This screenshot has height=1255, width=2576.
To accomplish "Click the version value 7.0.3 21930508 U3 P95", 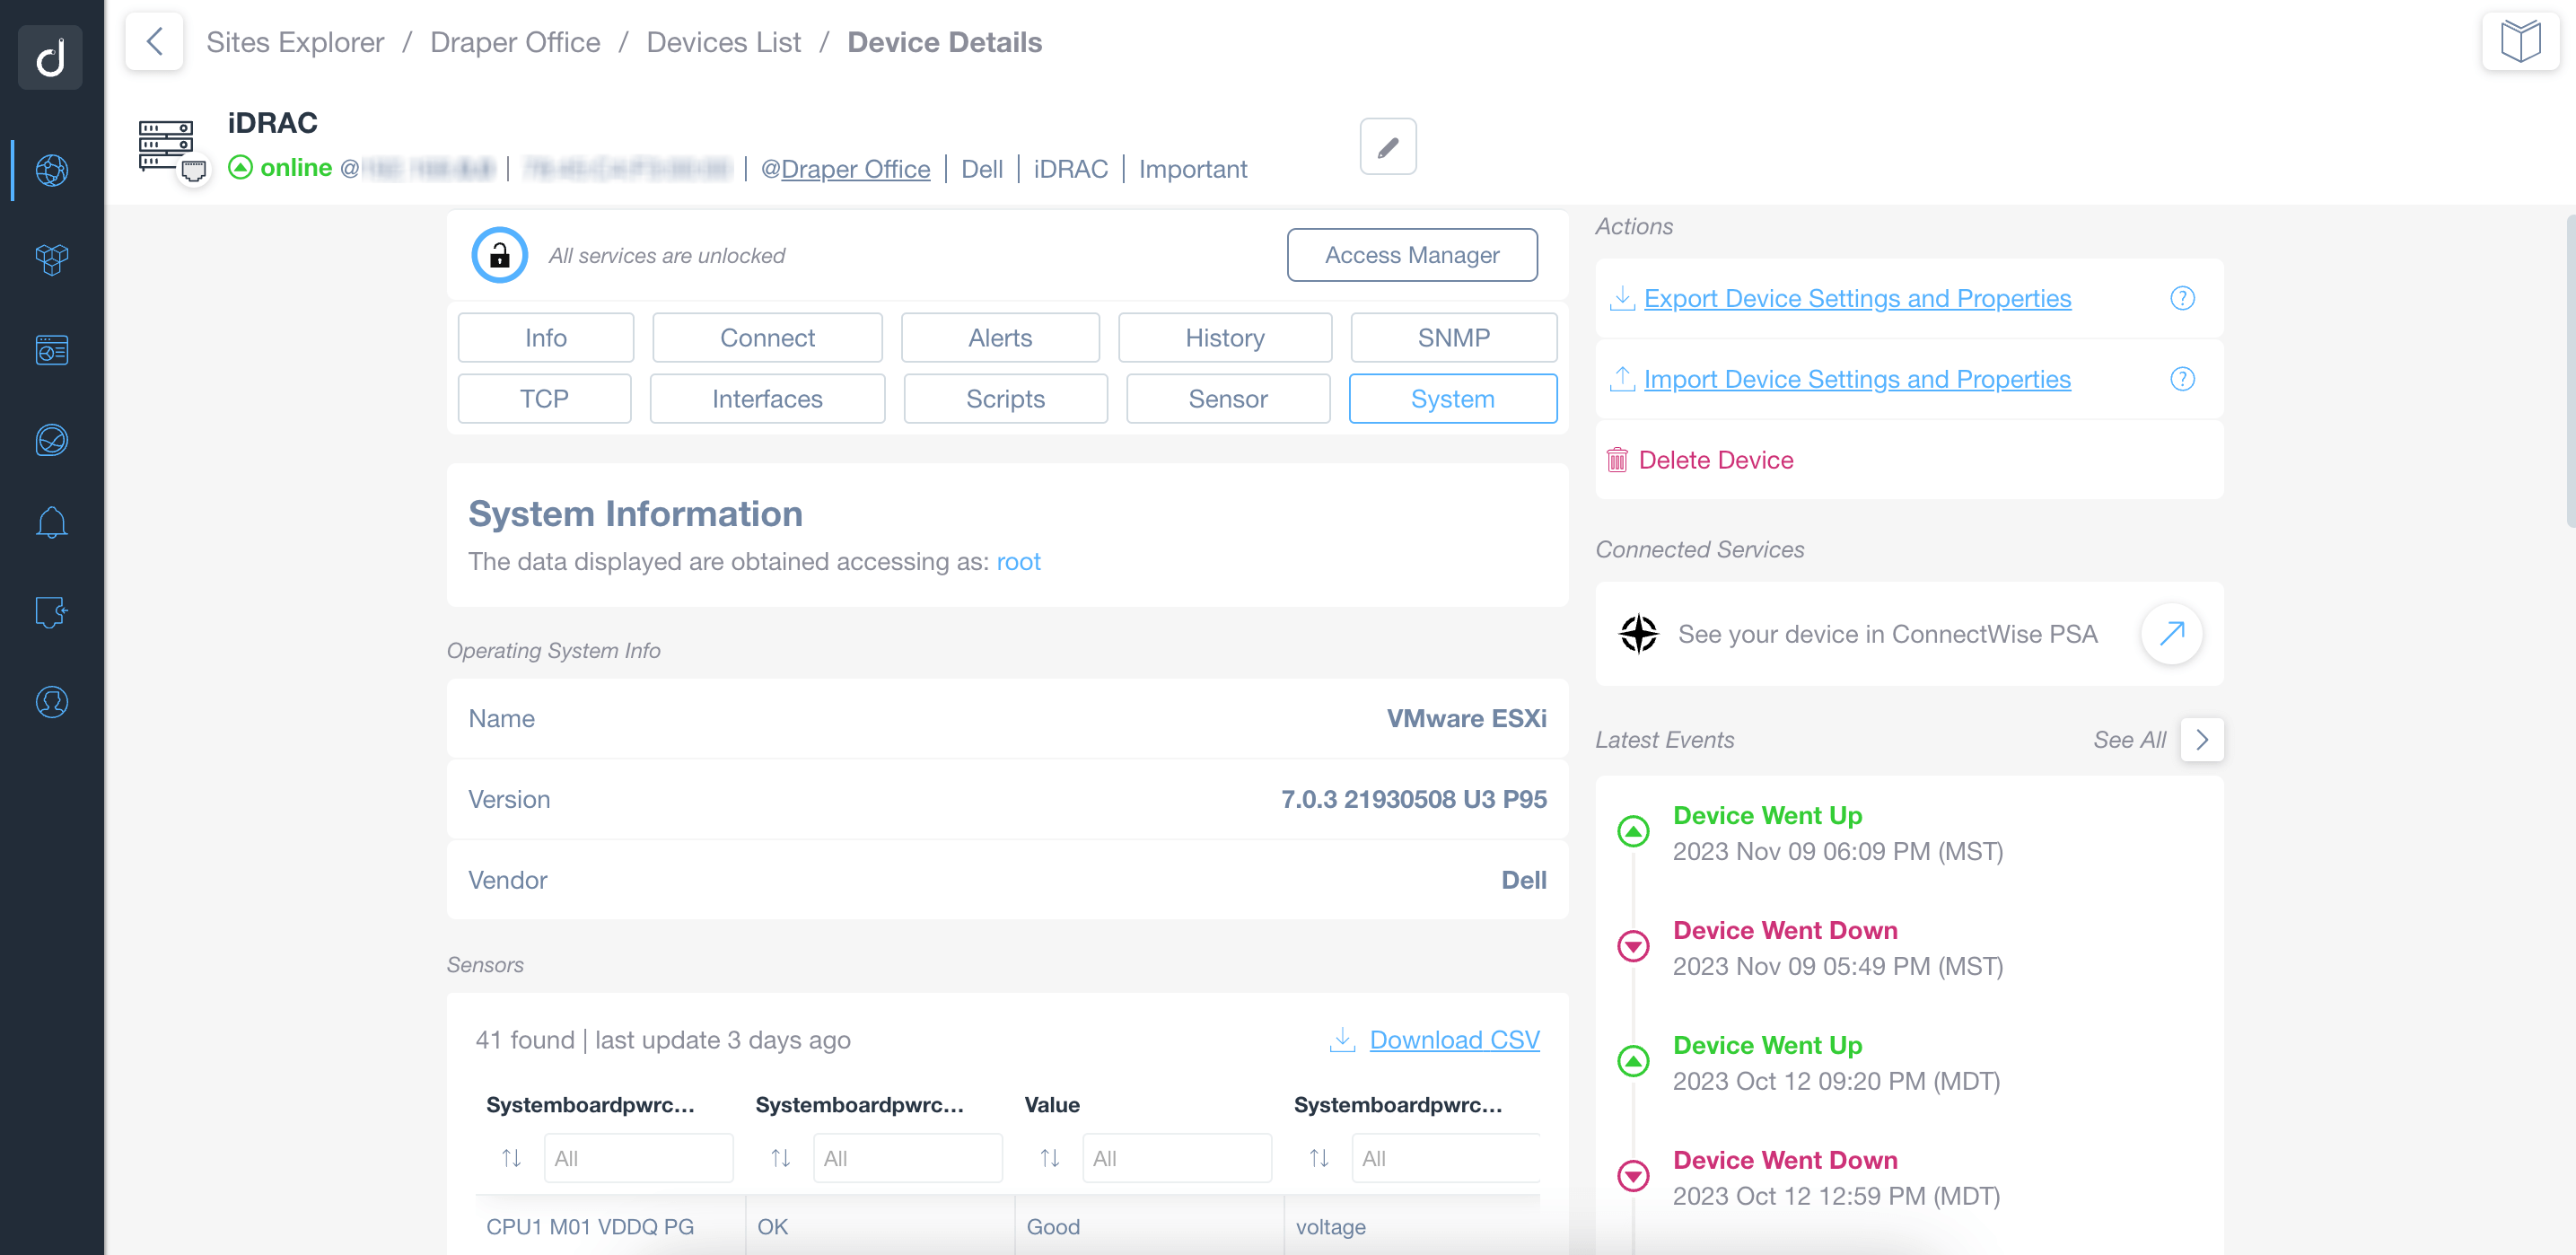I will coord(1413,799).
